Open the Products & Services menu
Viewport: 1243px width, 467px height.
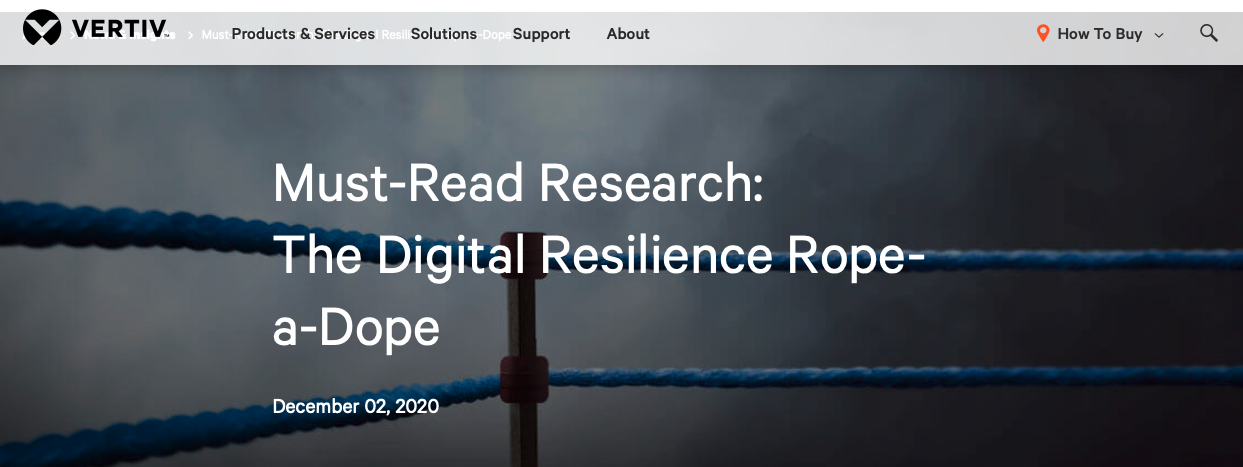pyautogui.click(x=303, y=34)
